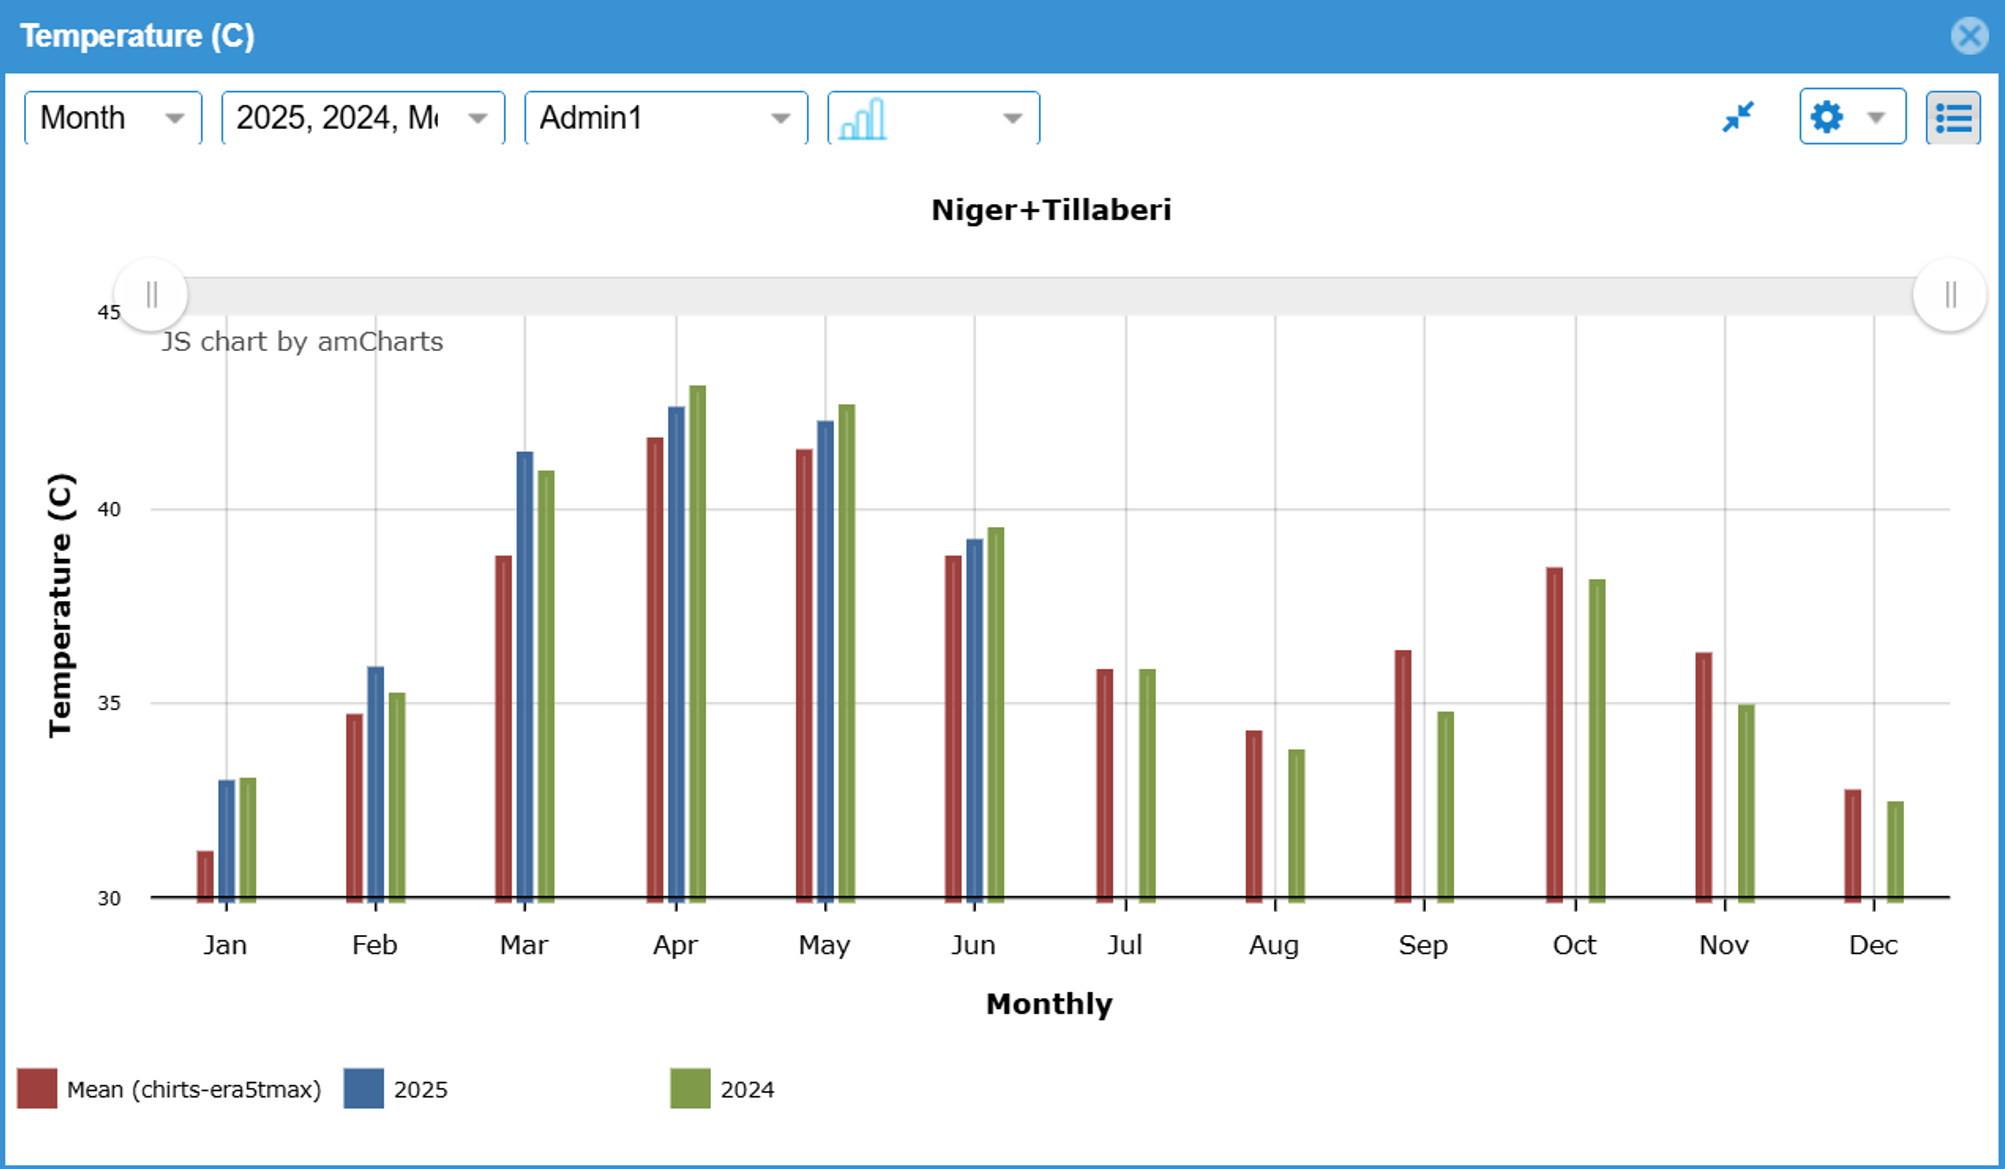Click the Niger+Tillaberi chart title

pos(1051,210)
